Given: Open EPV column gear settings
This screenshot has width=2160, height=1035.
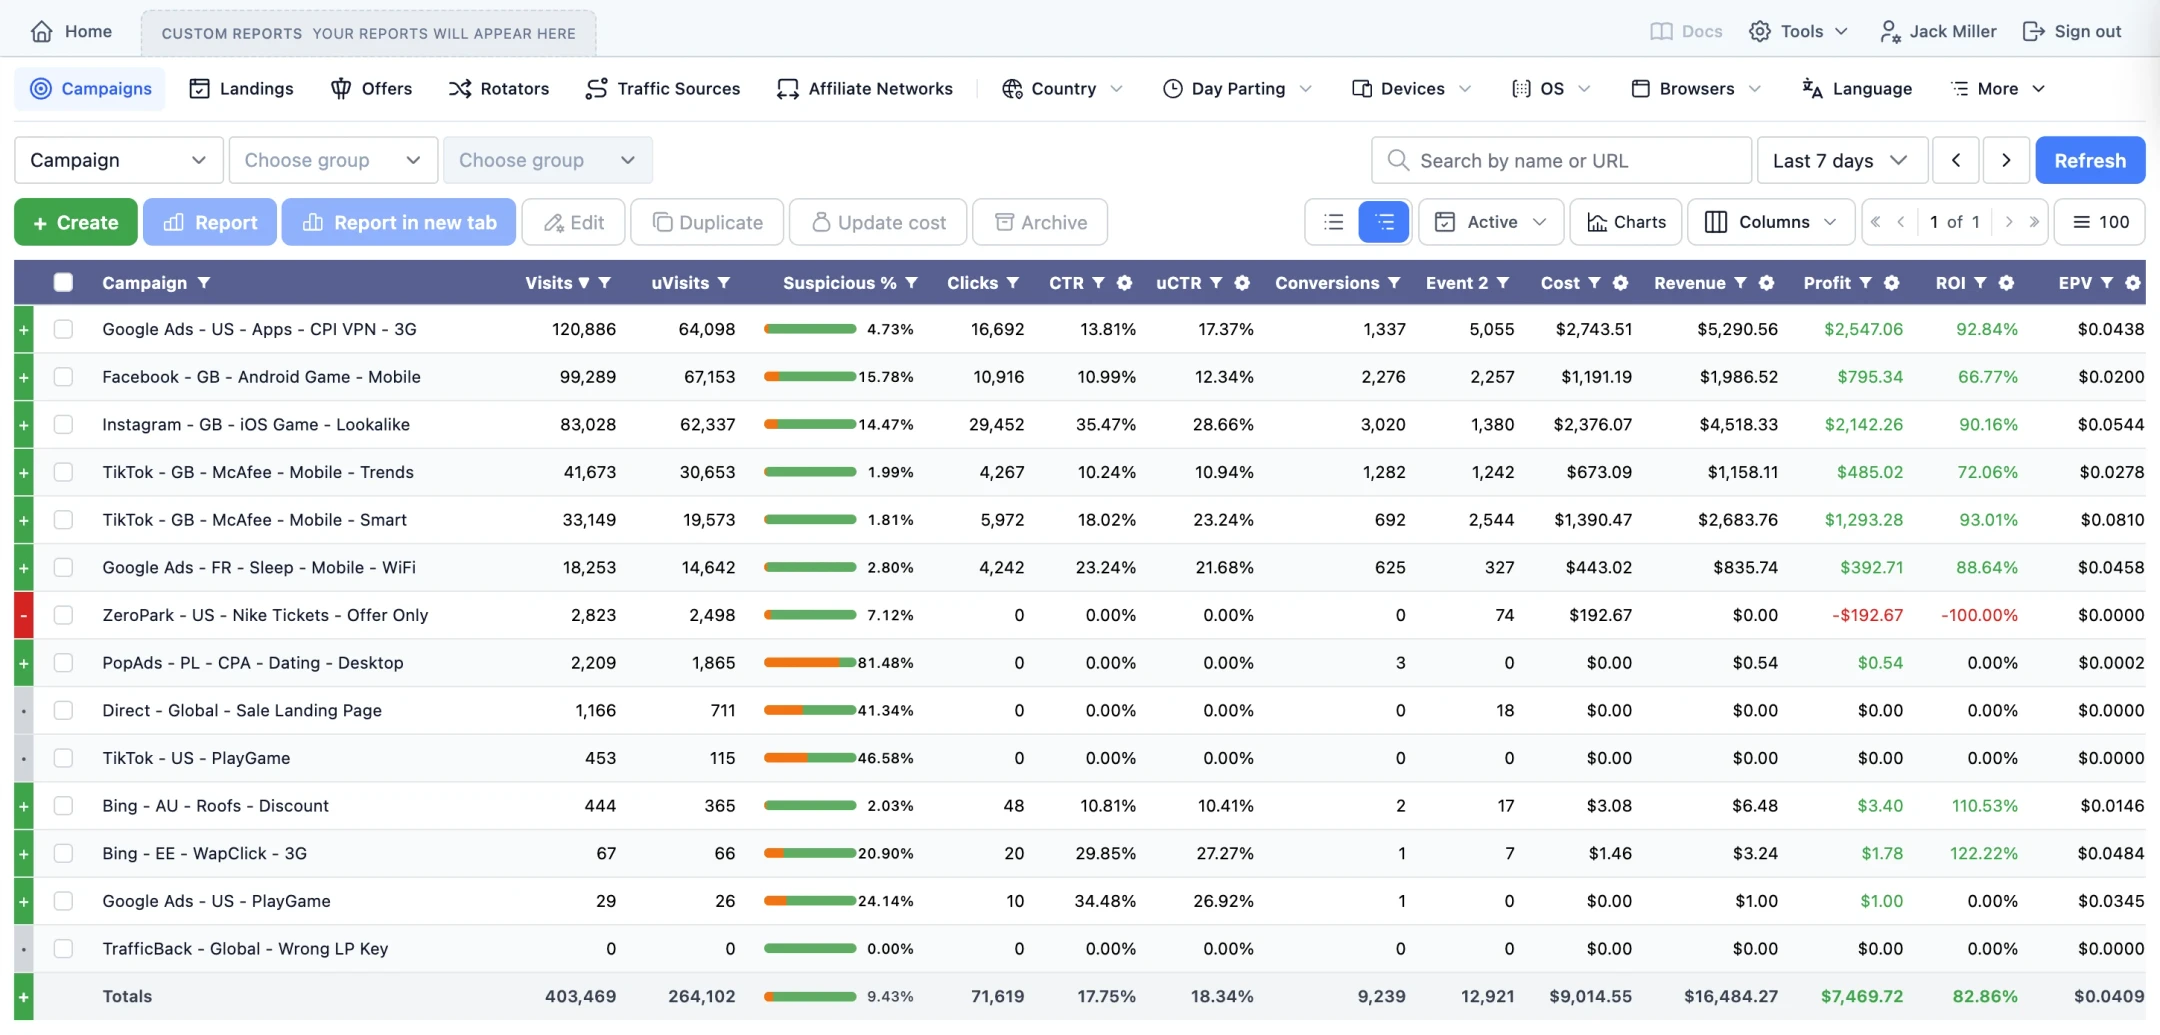Looking at the screenshot, I should (x=2132, y=283).
